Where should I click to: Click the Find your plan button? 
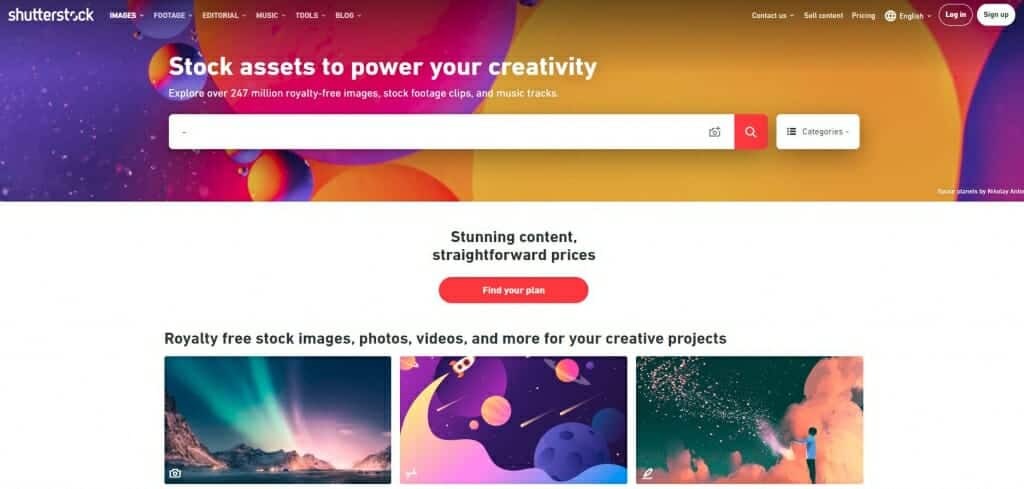(x=513, y=290)
